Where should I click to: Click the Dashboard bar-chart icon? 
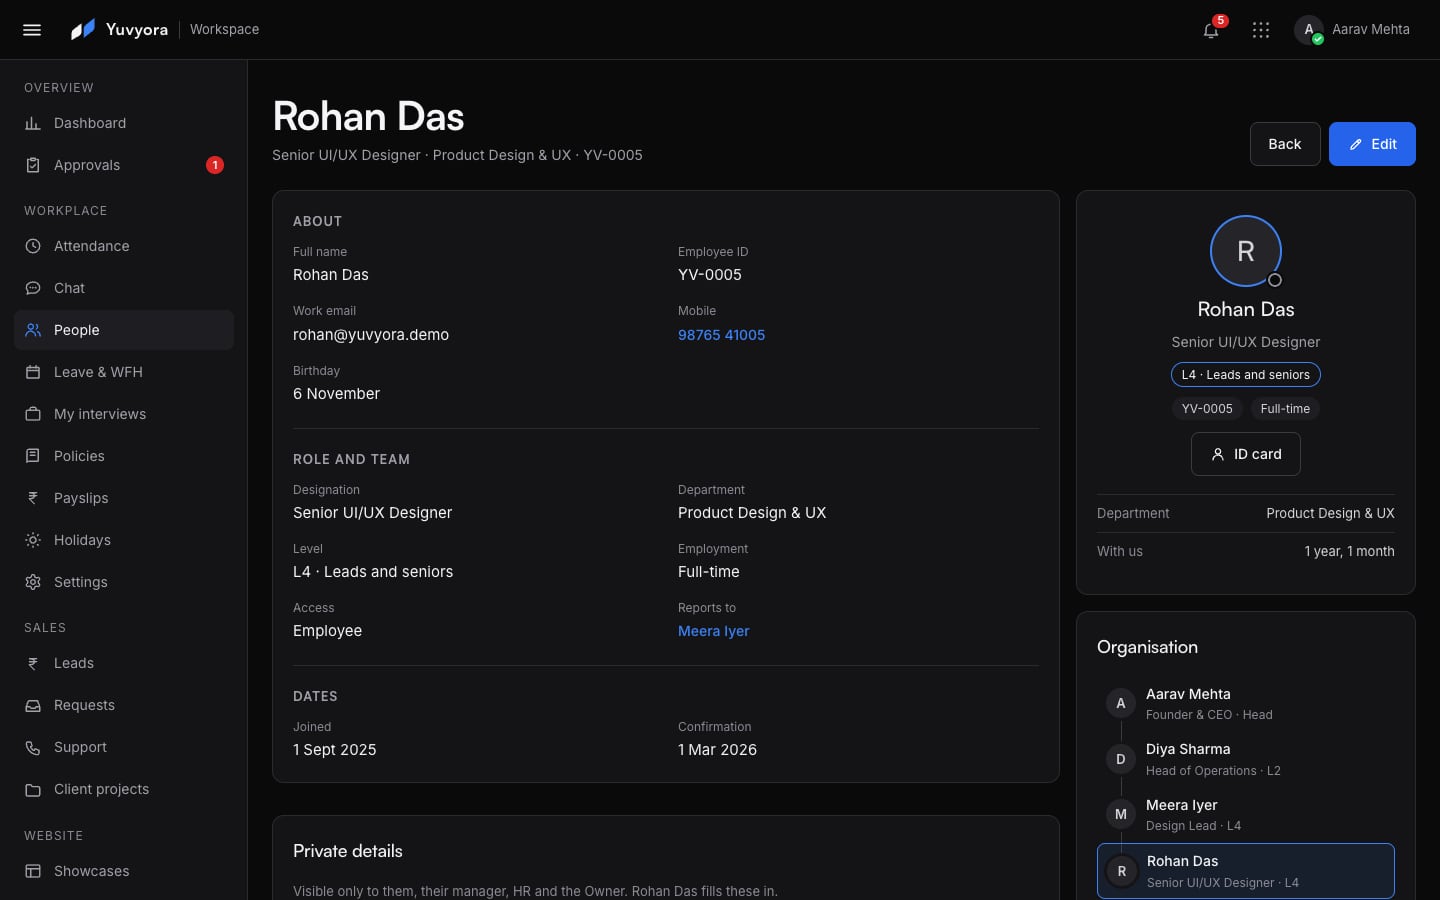point(33,123)
